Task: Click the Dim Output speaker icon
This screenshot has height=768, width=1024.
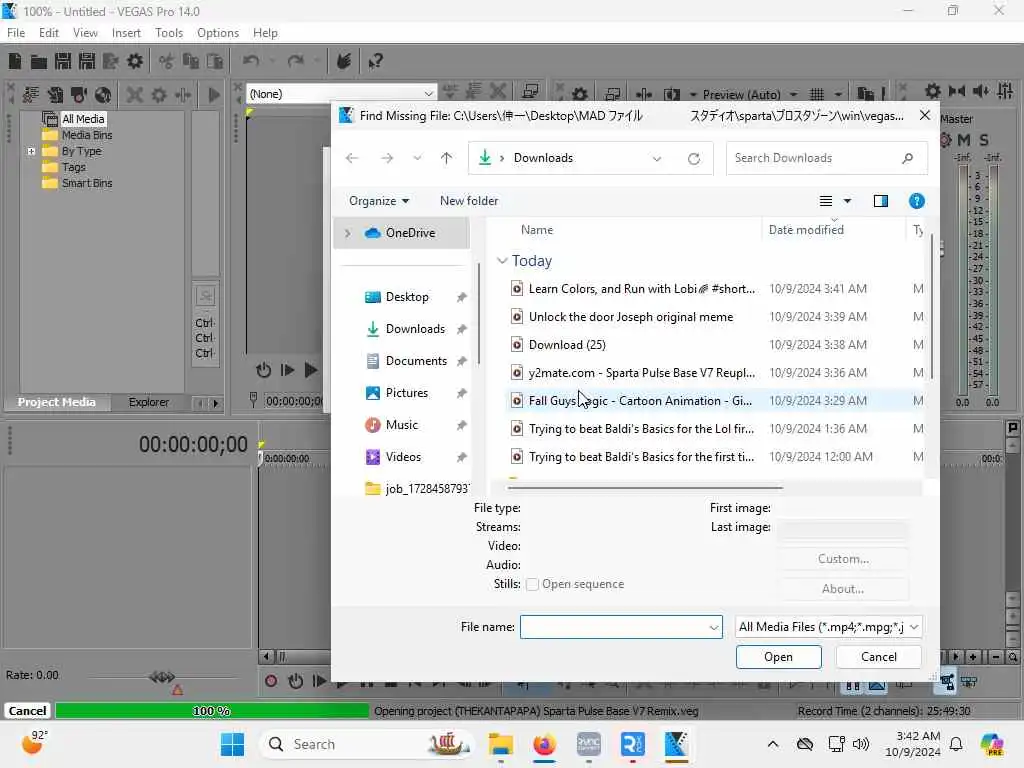Action: (x=981, y=91)
